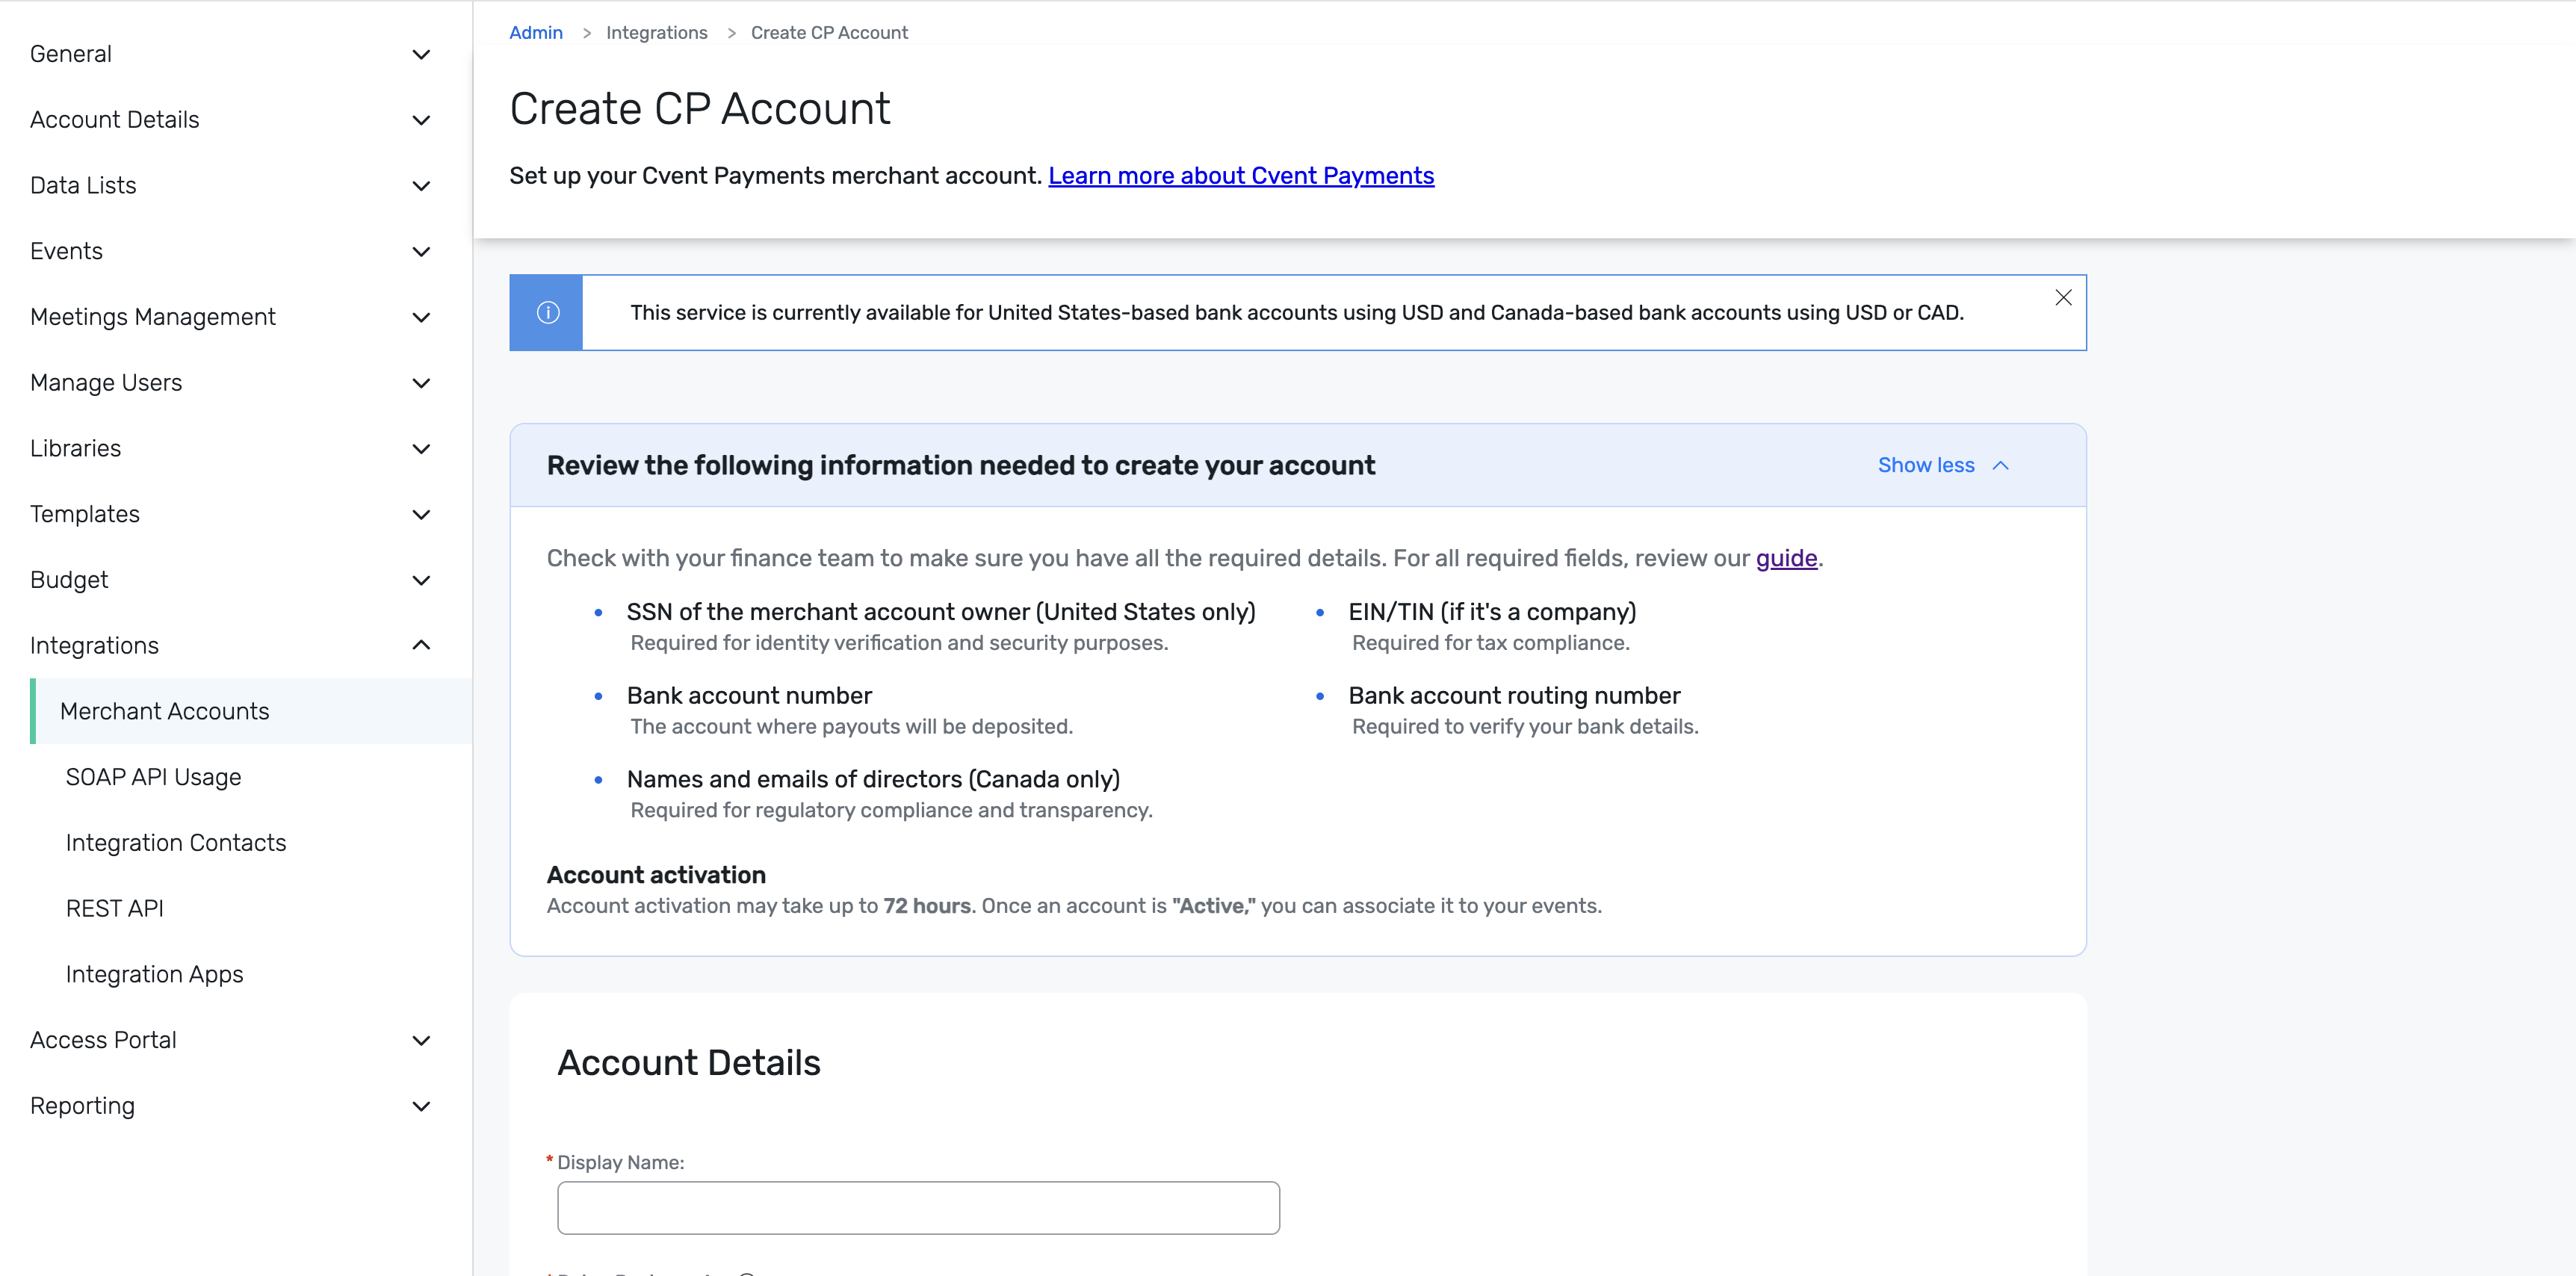Screen dimensions: 2576x1276
Task: Click the Show less link
Action: pos(1925,465)
